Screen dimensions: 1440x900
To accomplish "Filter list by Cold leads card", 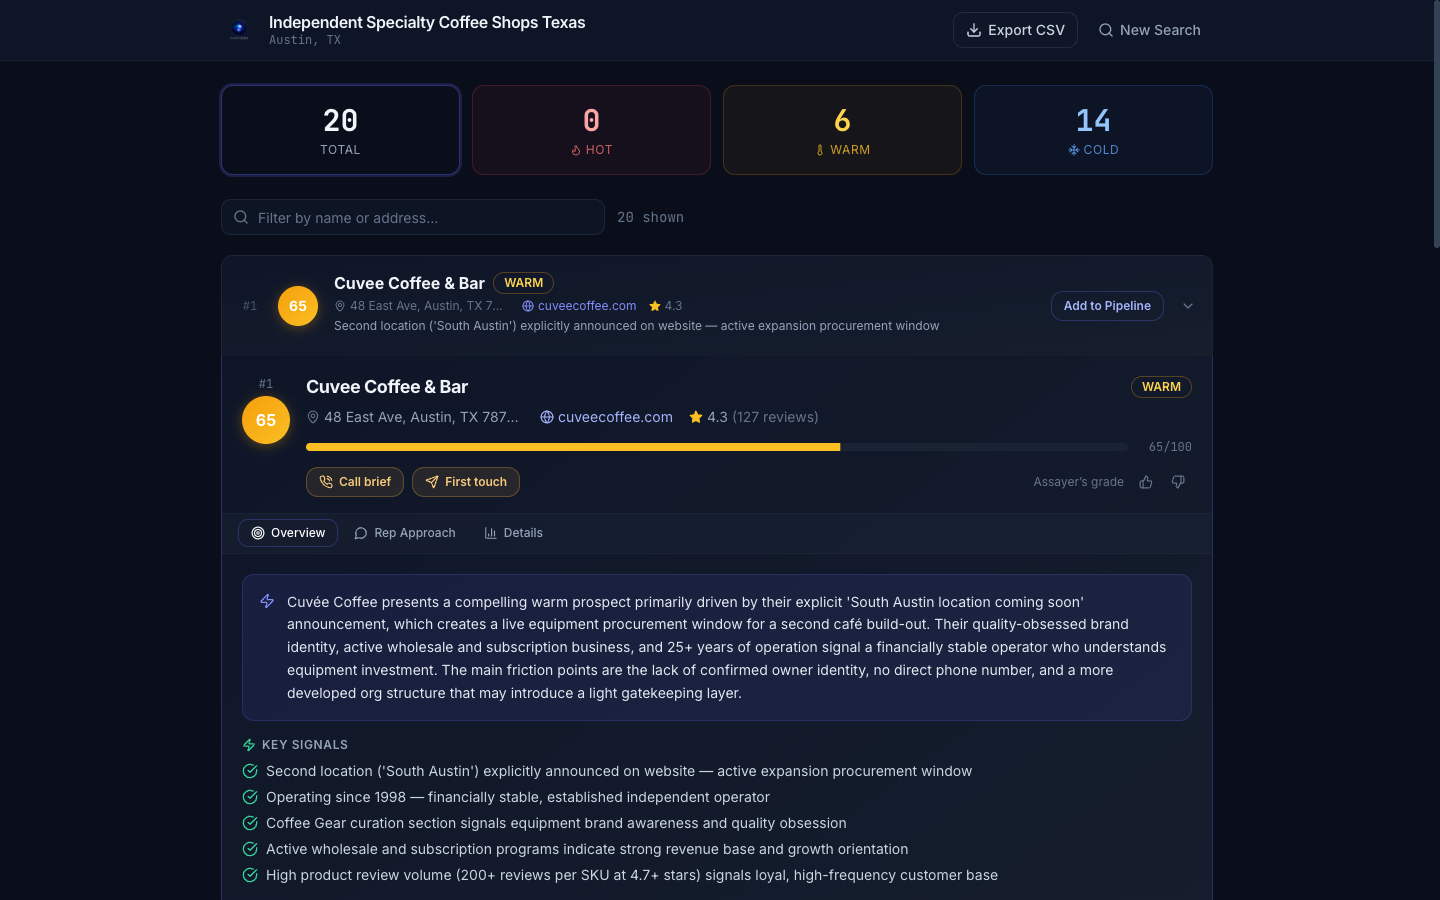I will [x=1093, y=130].
